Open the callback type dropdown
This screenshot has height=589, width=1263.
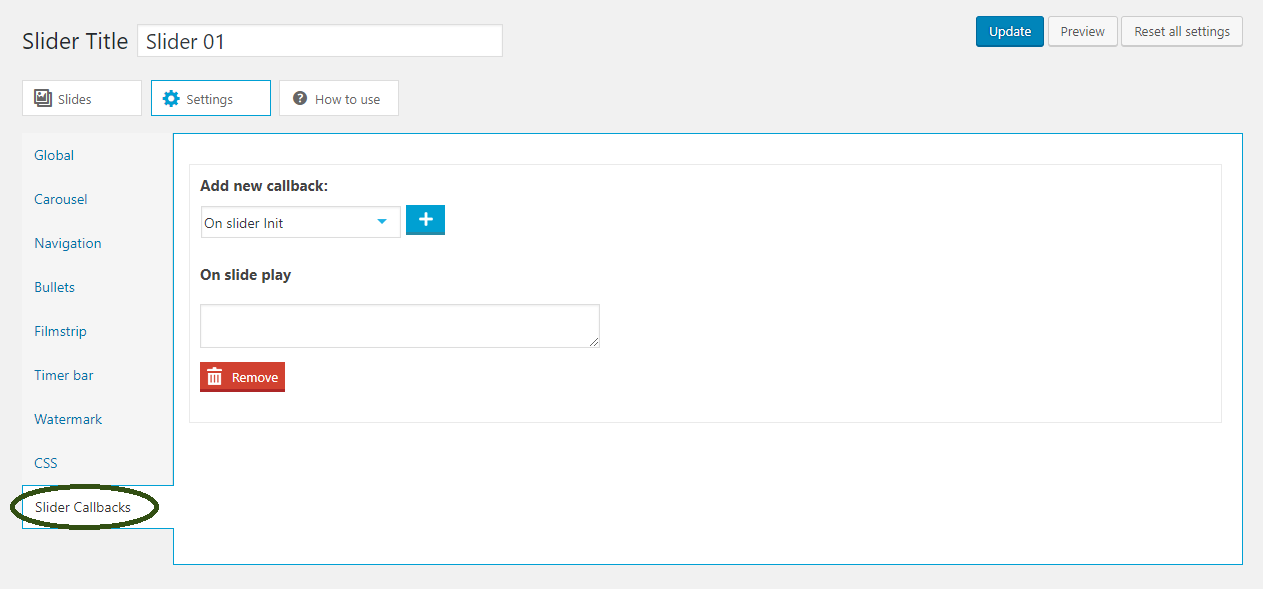(300, 222)
